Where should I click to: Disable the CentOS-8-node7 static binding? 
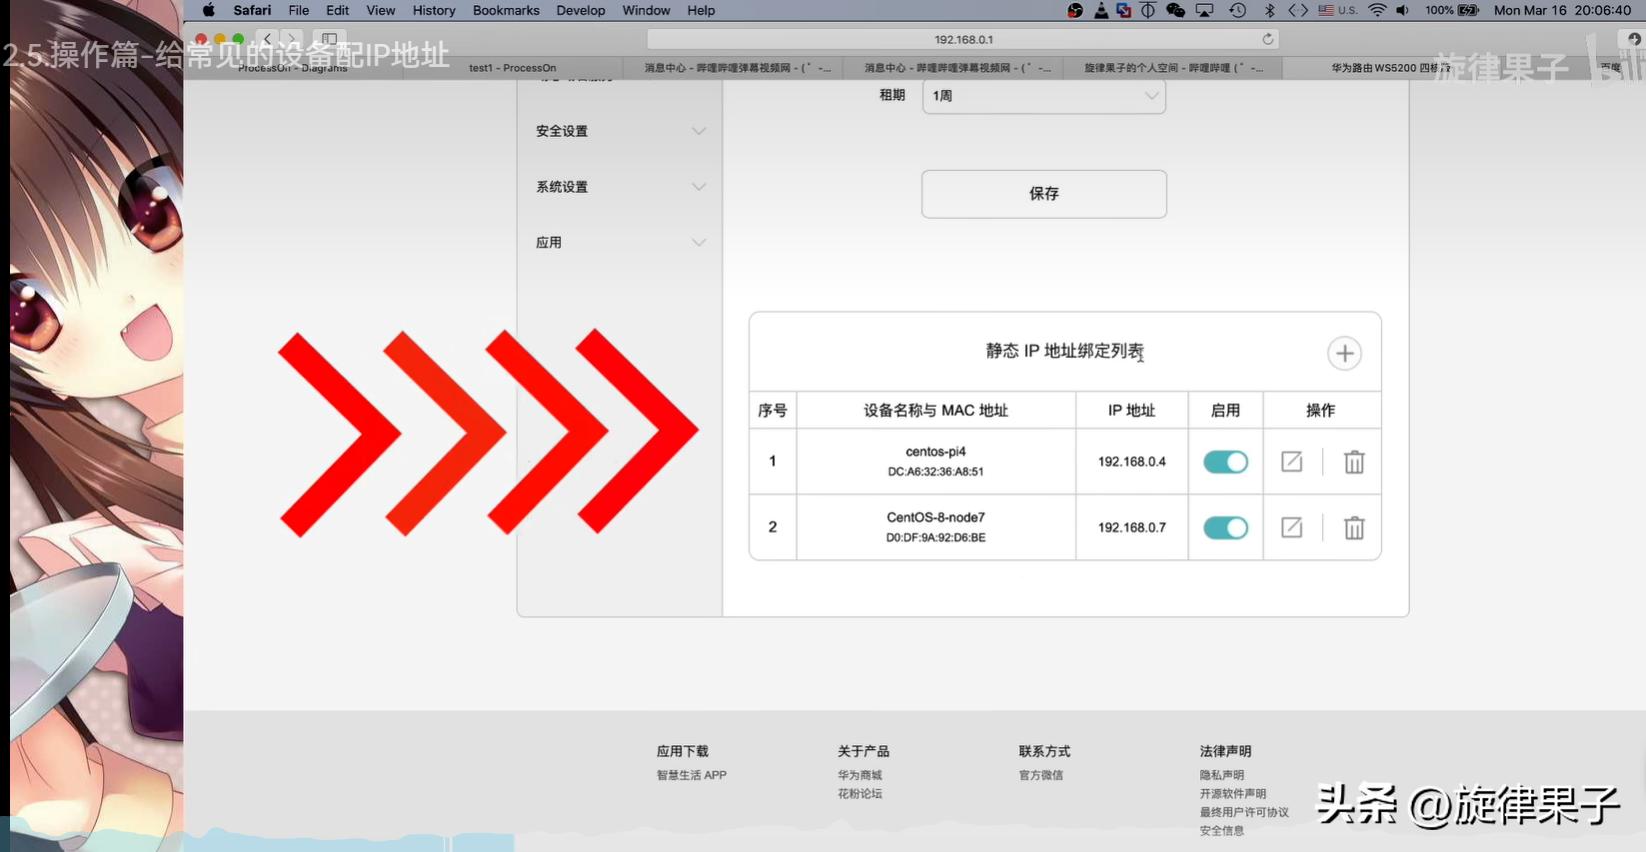click(1225, 527)
